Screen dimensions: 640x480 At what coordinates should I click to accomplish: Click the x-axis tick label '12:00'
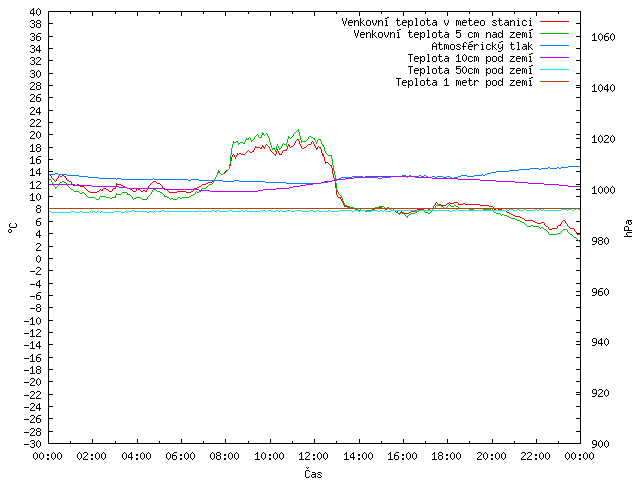313,456
